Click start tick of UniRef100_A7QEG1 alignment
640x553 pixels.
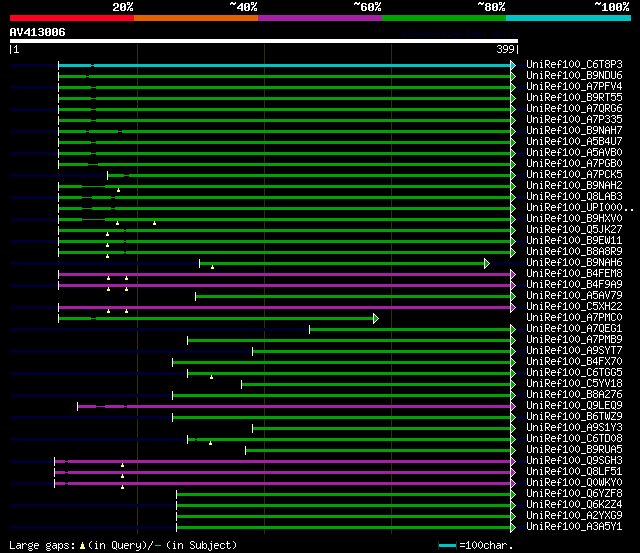(309, 329)
